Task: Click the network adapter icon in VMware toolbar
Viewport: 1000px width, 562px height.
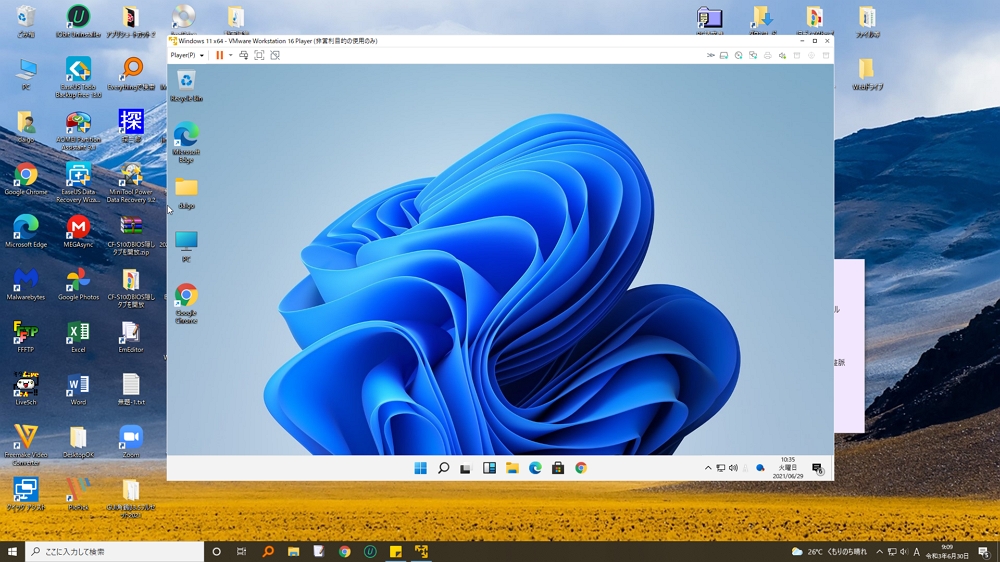Action: [753, 55]
